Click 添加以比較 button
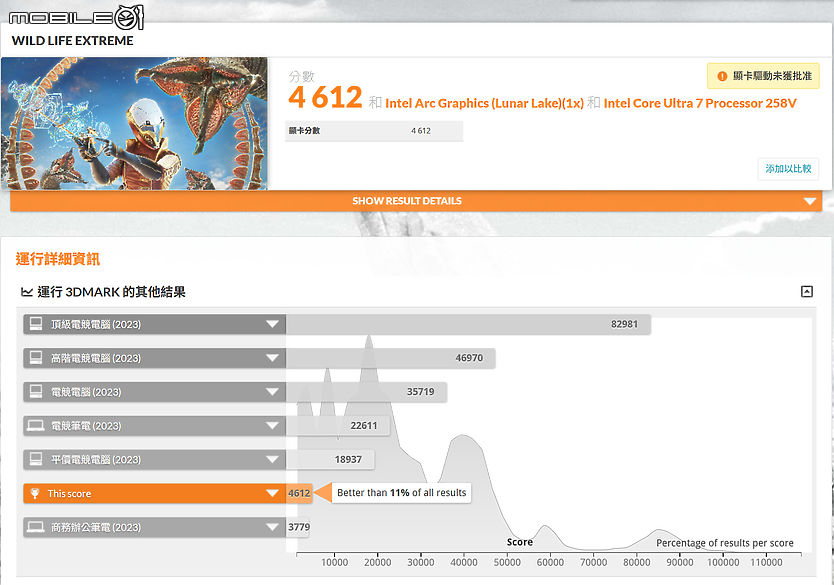Image resolution: width=834 pixels, height=585 pixels. (788, 169)
